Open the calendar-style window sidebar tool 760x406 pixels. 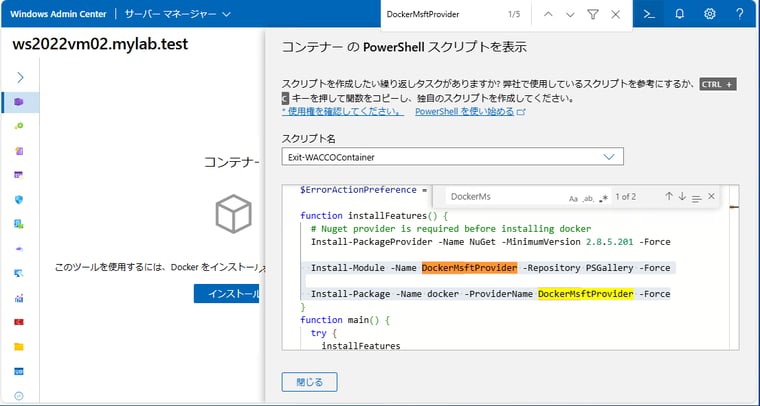coord(19,175)
